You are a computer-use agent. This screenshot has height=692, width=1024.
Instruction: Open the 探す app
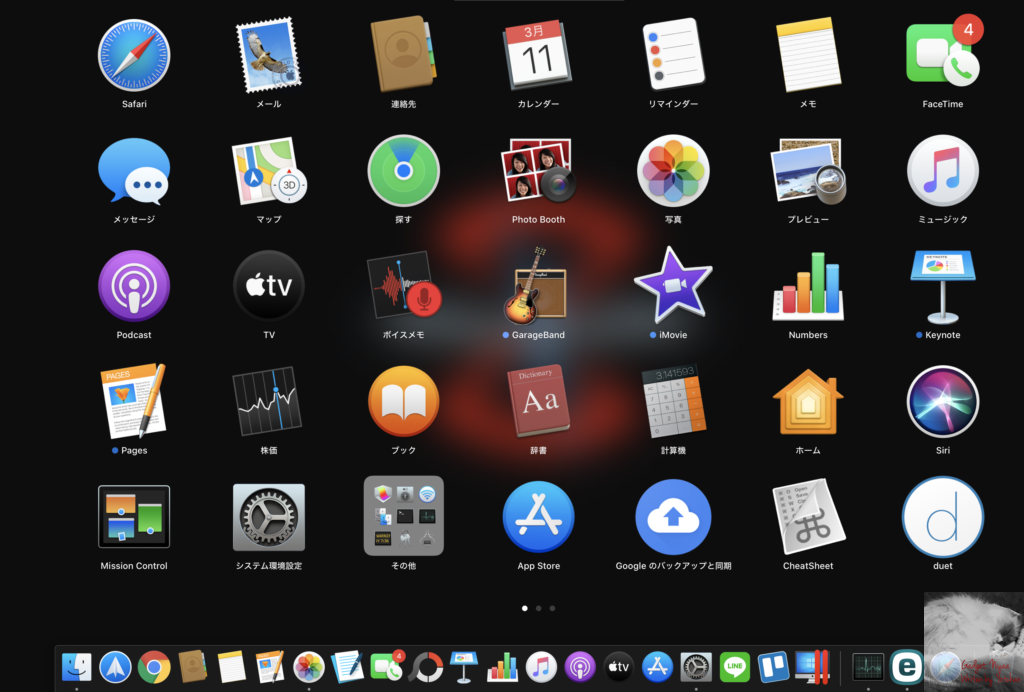(x=404, y=171)
